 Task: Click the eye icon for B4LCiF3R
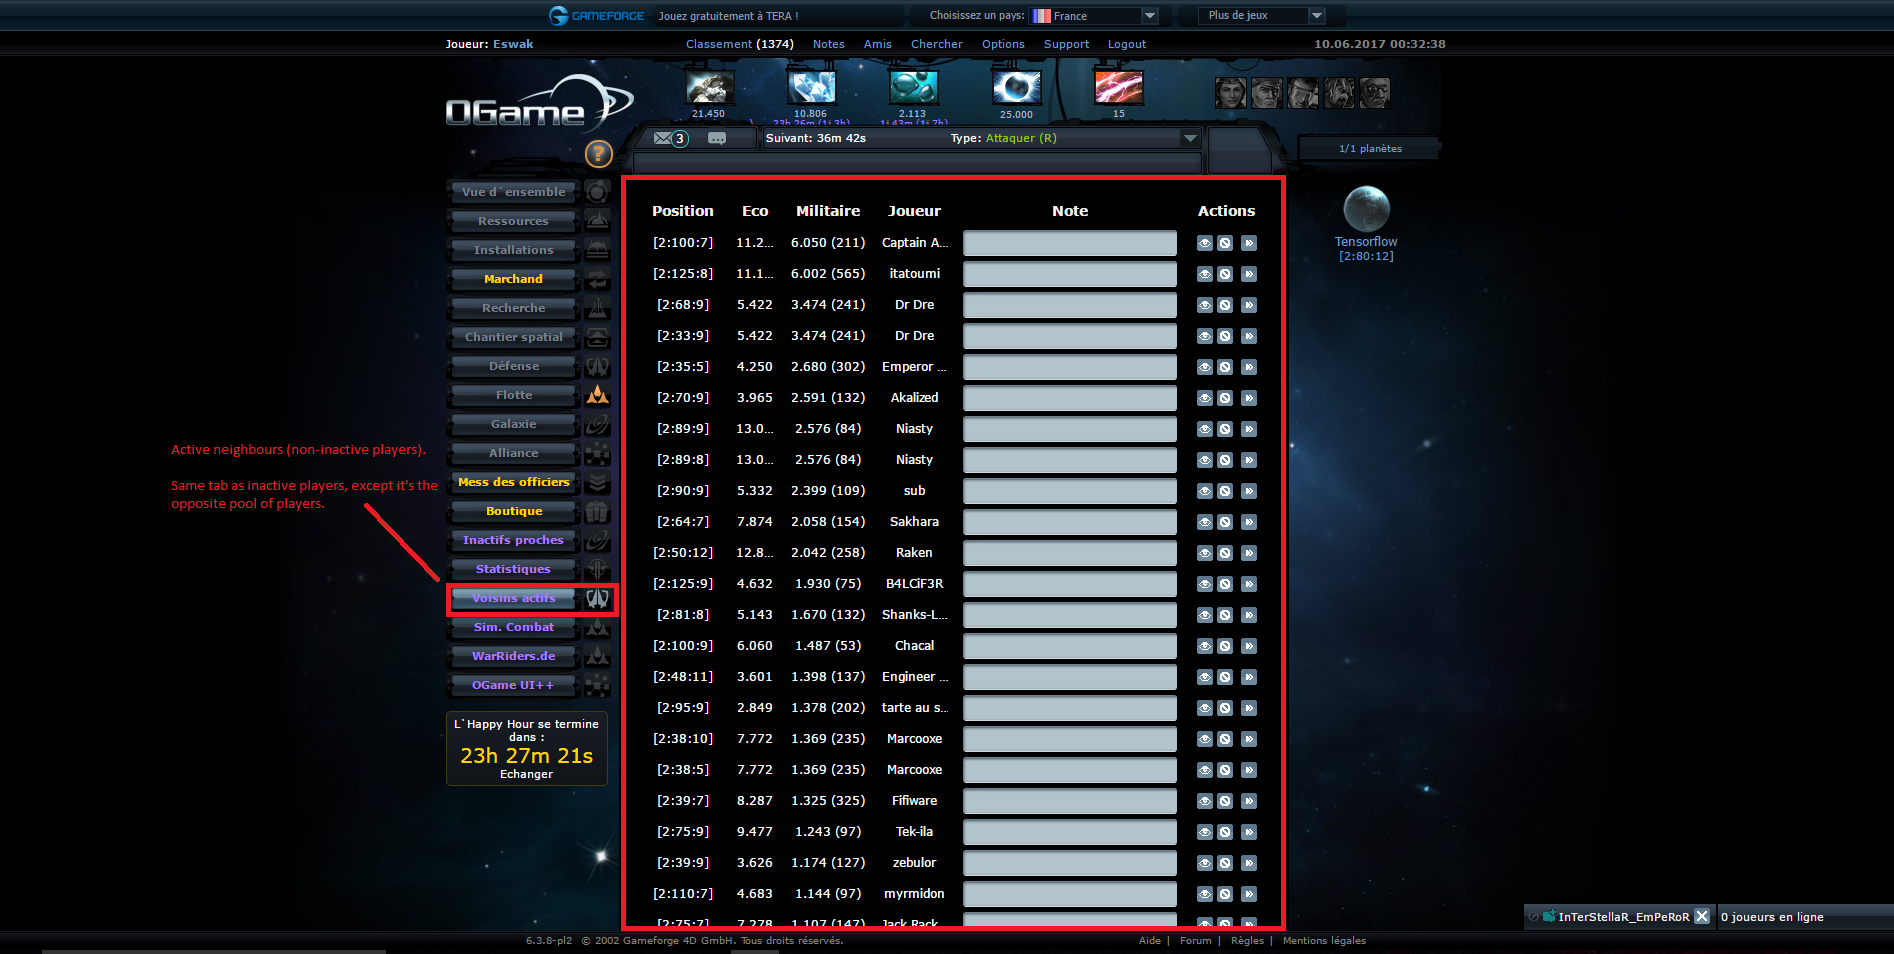click(1204, 584)
